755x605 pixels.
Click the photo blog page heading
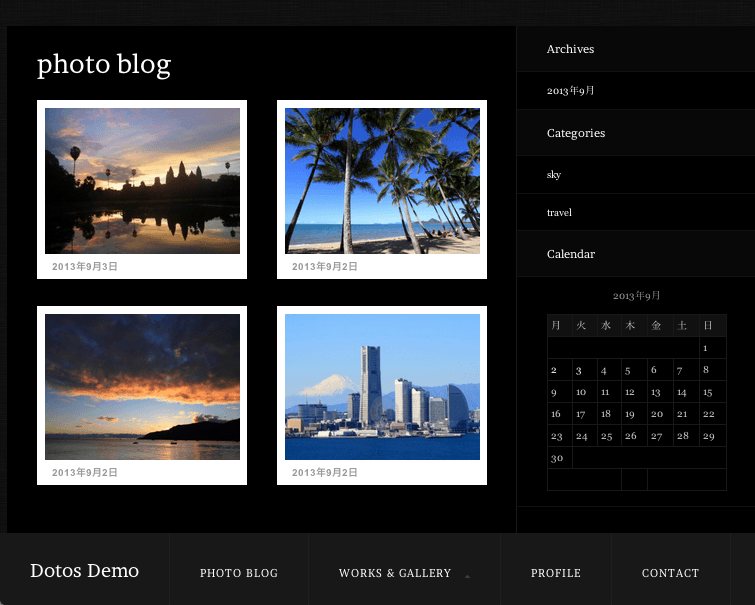point(104,65)
